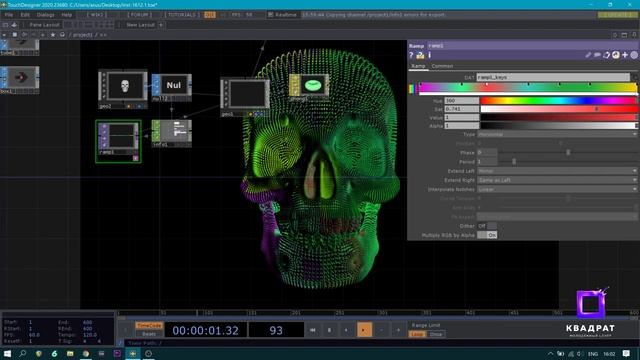Click the Alpha gradient slider
The image size is (640, 360).
click(558, 126)
